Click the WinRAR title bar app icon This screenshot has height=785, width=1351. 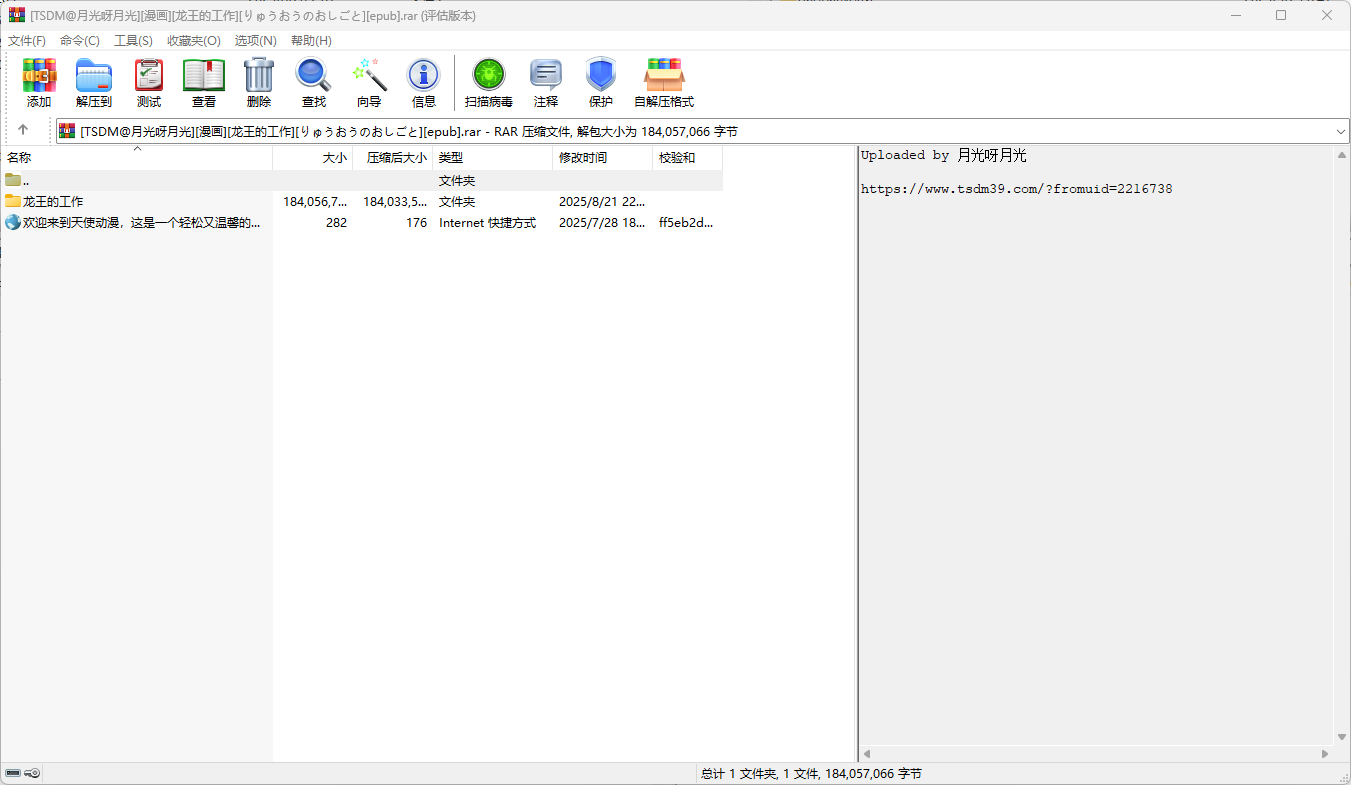click(17, 15)
